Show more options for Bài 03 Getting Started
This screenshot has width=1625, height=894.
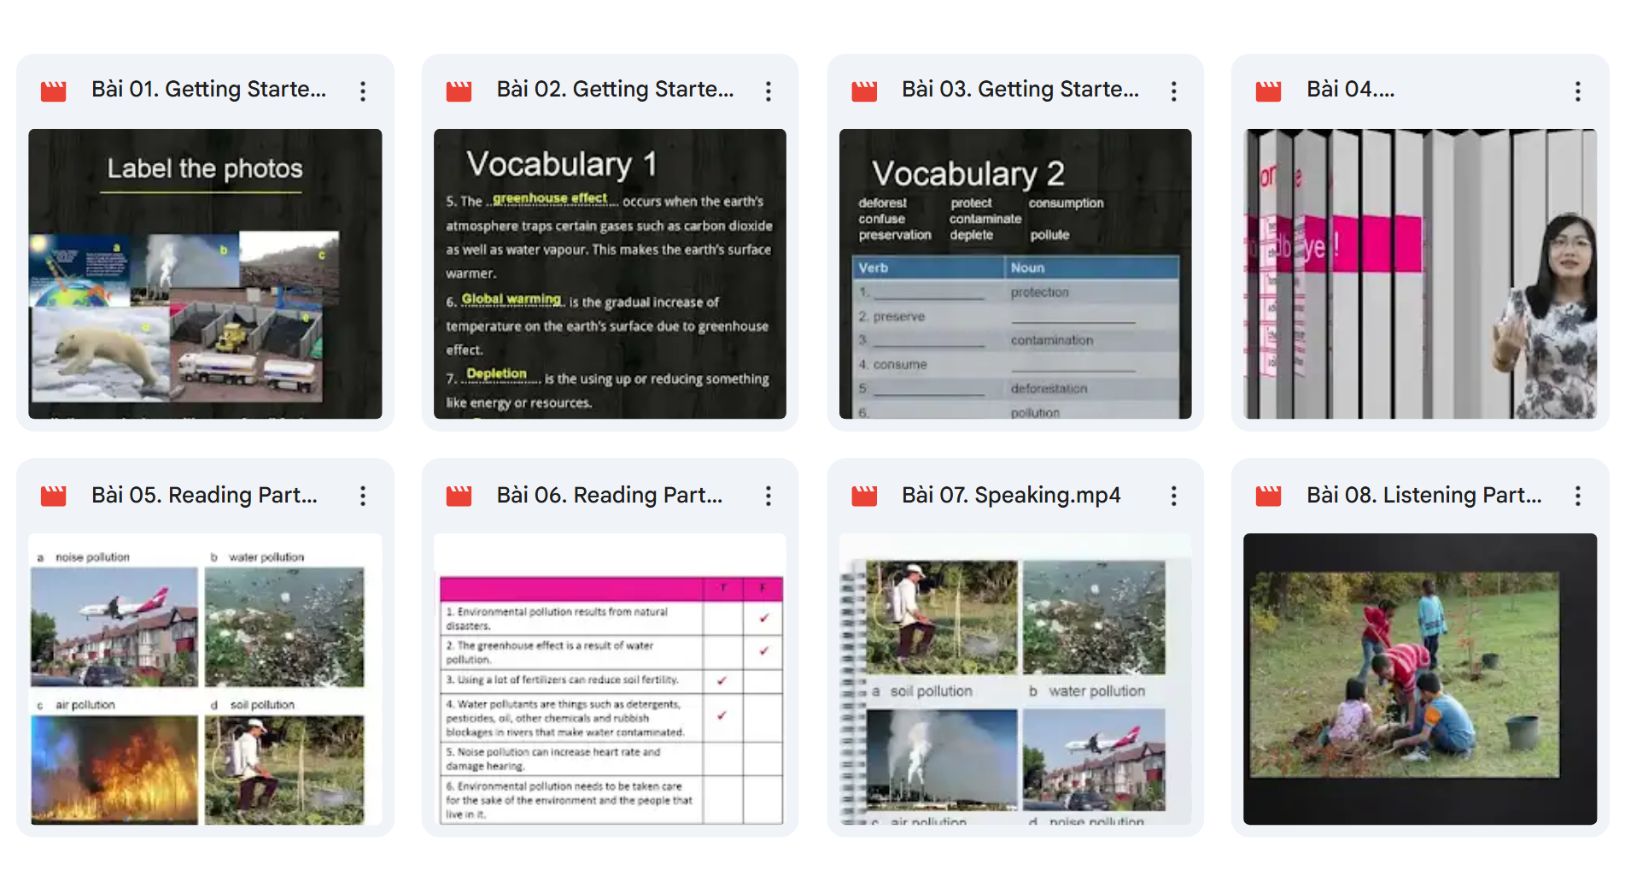coord(1173,91)
